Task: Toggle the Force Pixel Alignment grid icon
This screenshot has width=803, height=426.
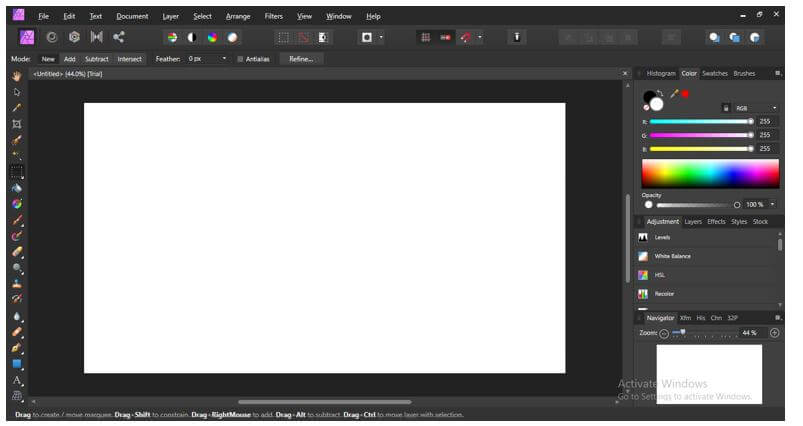Action: (426, 37)
